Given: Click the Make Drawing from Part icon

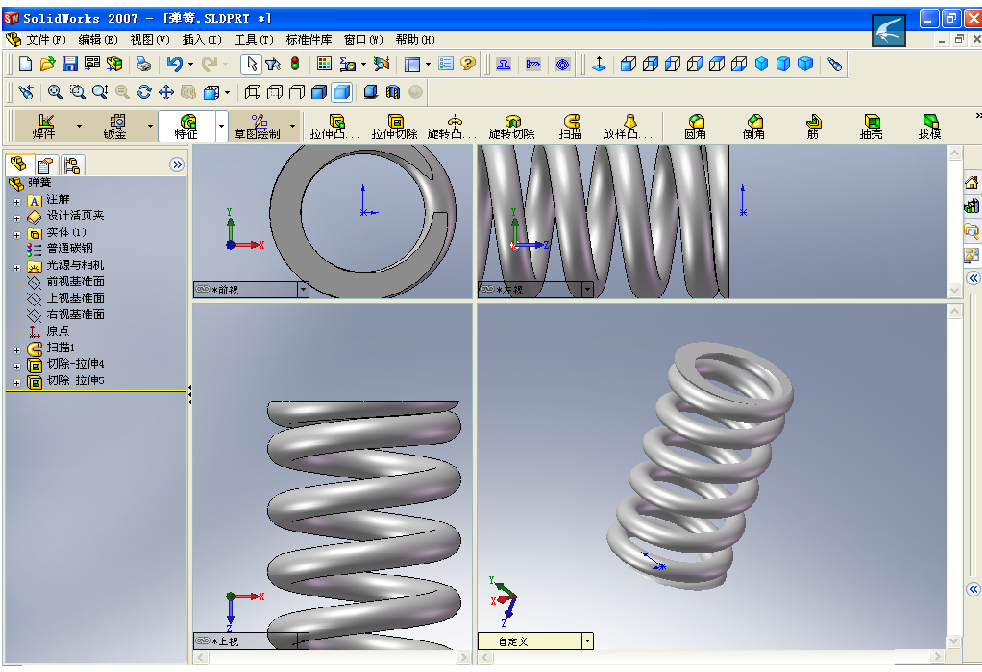Looking at the screenshot, I should click(93, 64).
